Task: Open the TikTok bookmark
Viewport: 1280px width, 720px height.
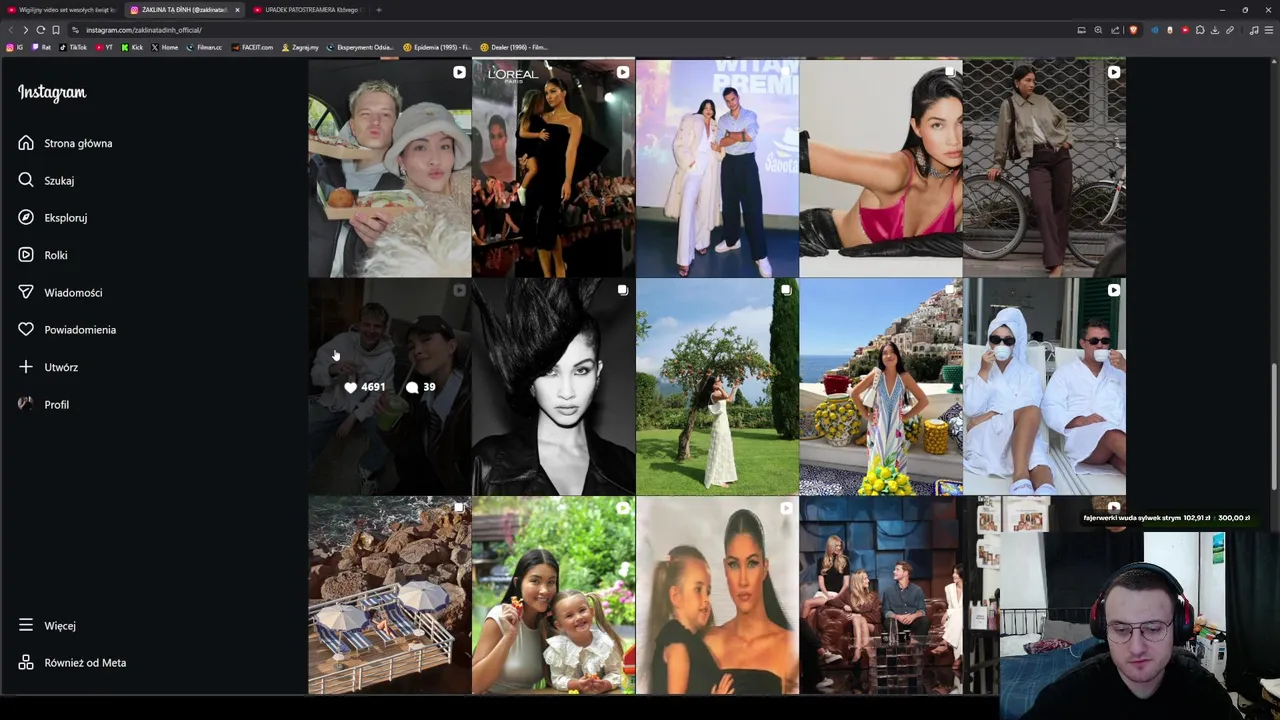Action: click(x=73, y=47)
